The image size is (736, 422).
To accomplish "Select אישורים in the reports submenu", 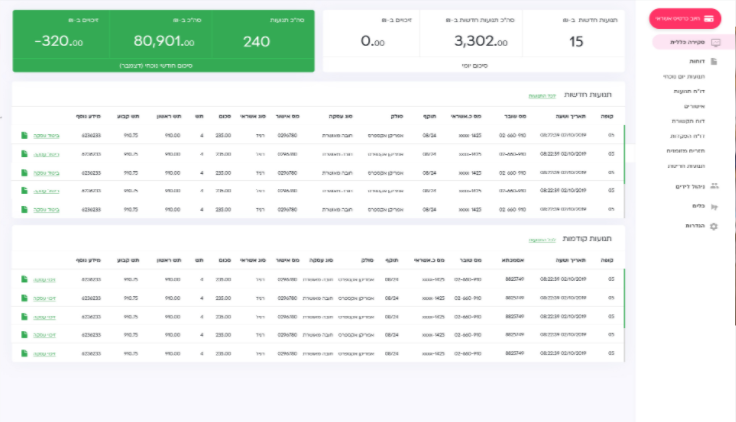I will point(693,105).
